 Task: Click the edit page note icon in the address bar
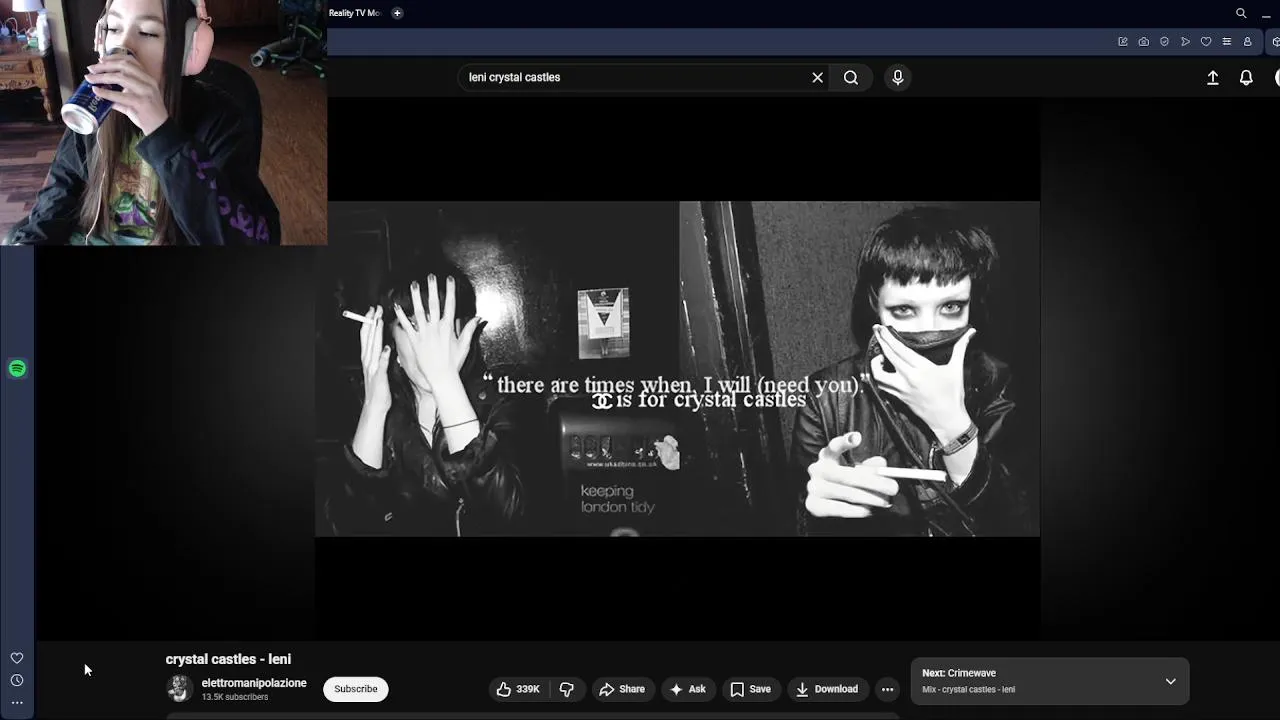[x=1123, y=42]
